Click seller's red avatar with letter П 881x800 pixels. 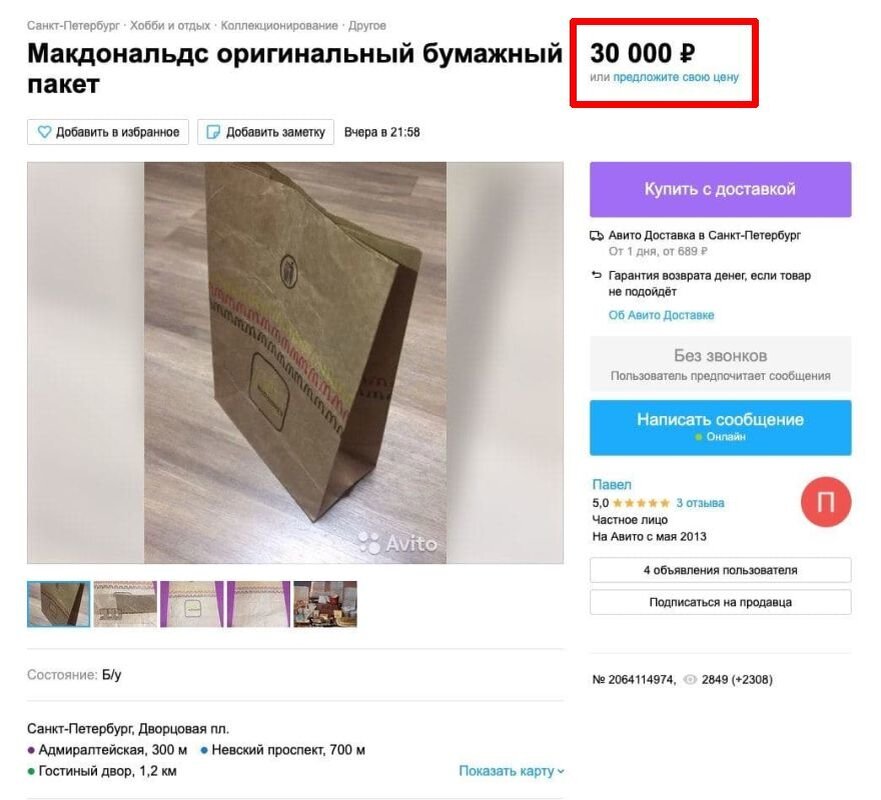tap(826, 502)
